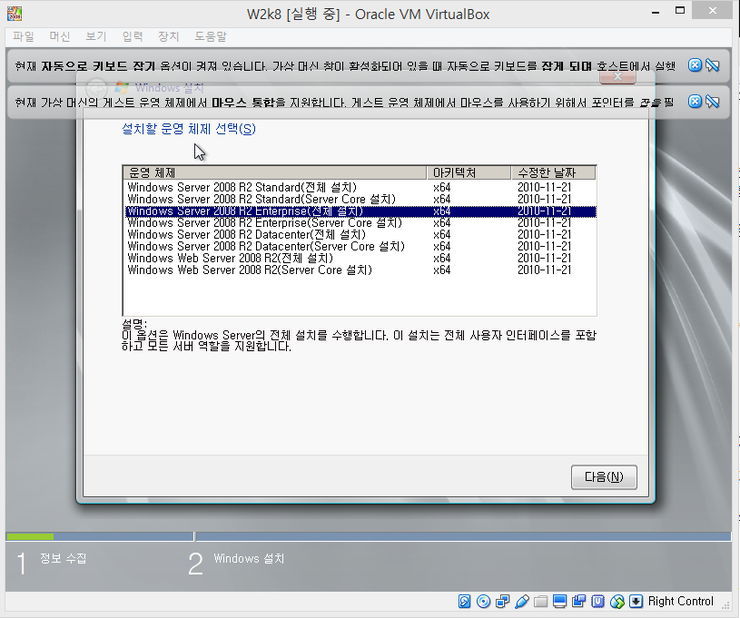Click the USB devices icon in status bar

point(522,601)
